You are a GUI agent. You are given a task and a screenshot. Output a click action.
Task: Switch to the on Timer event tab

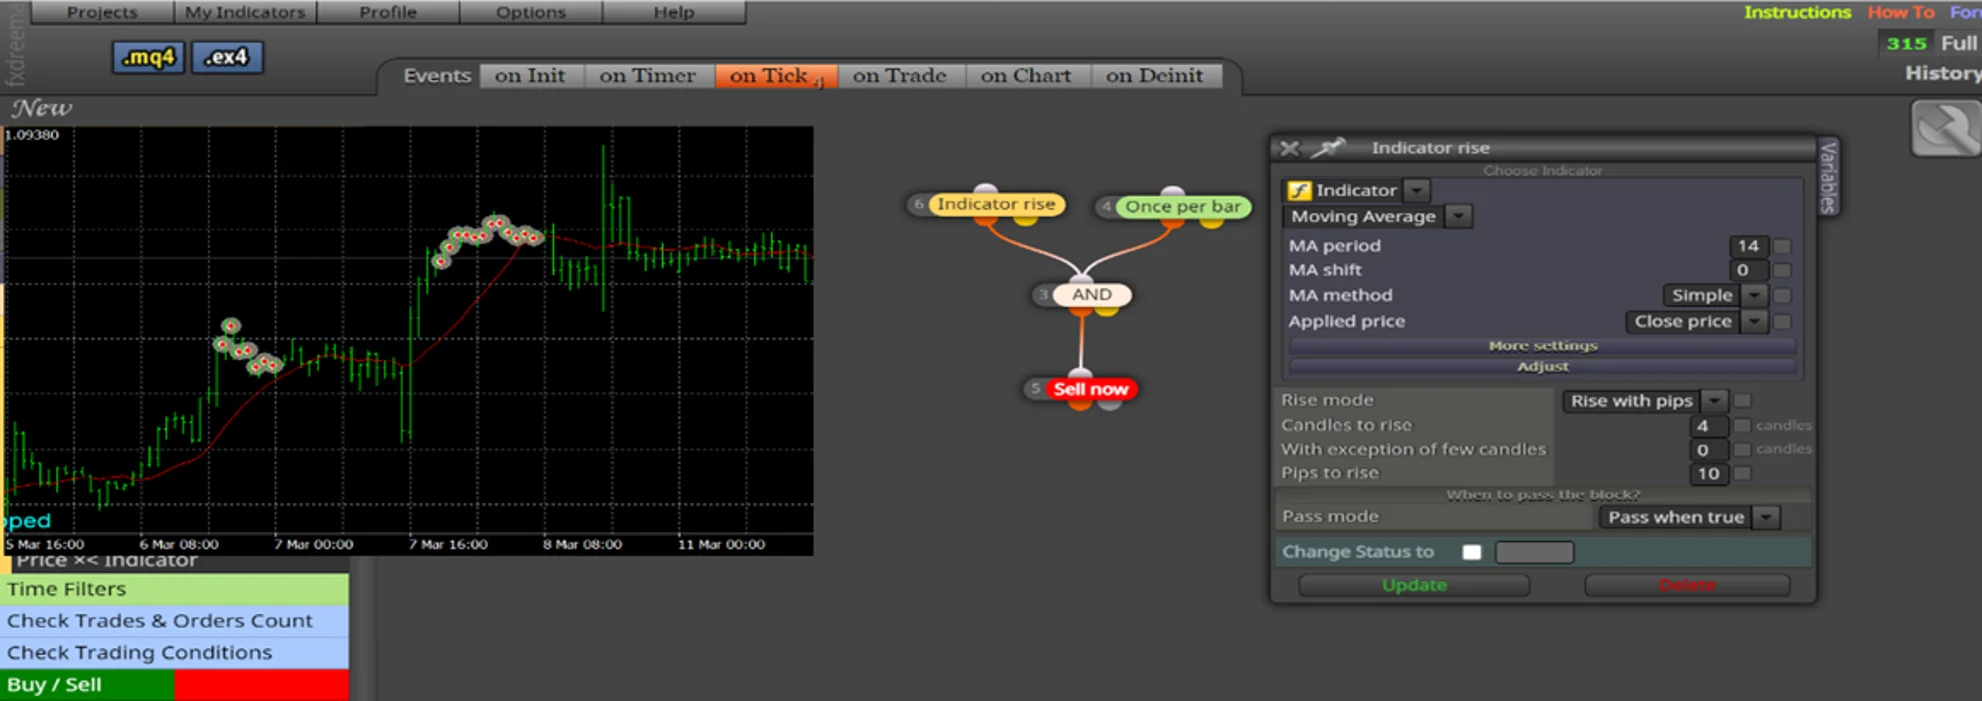tap(647, 76)
